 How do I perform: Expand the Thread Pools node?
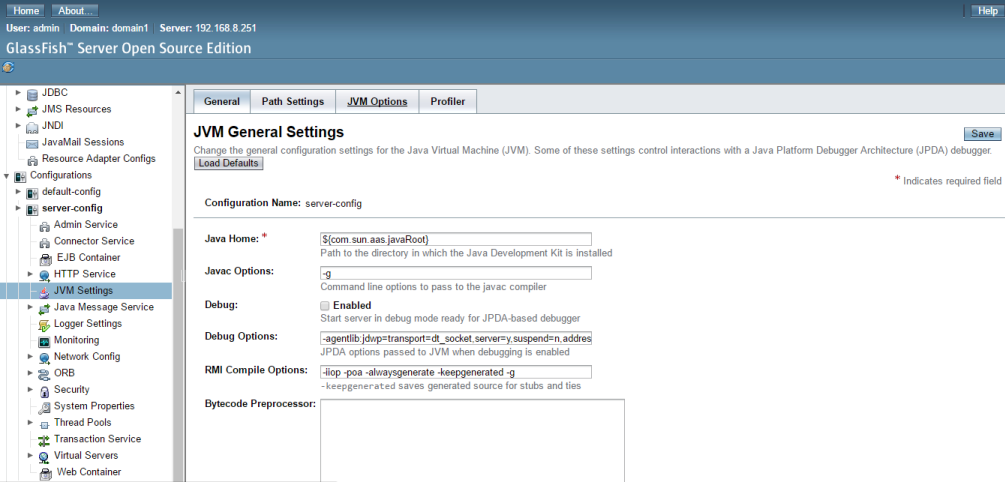31,422
